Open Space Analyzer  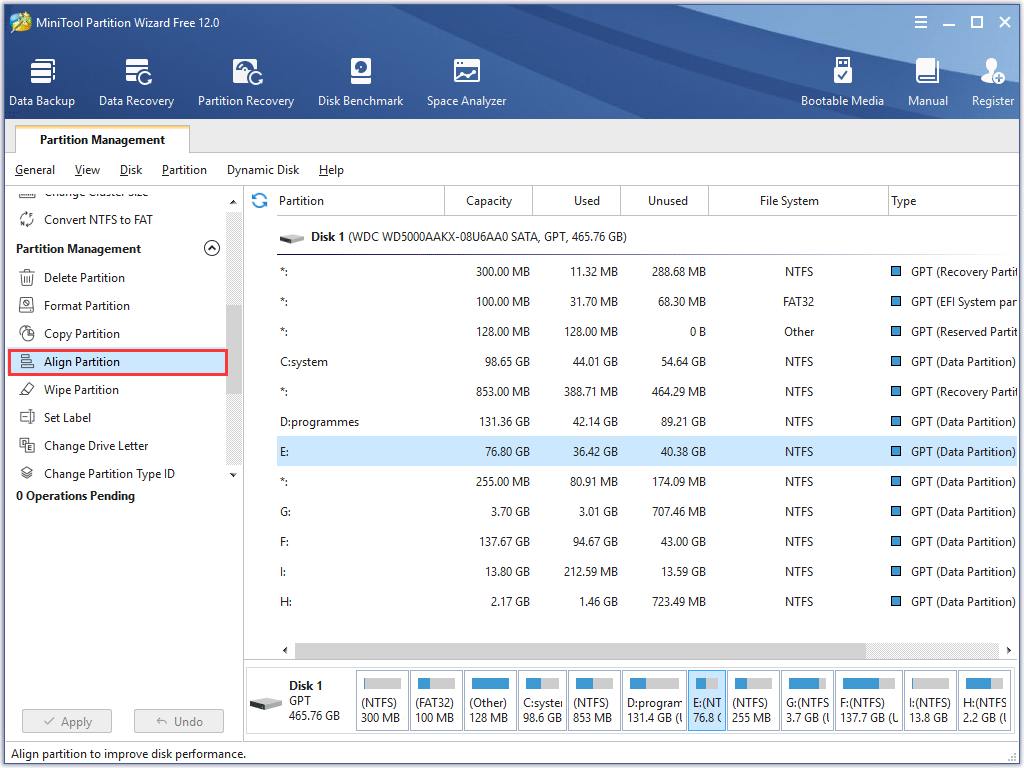(x=466, y=82)
